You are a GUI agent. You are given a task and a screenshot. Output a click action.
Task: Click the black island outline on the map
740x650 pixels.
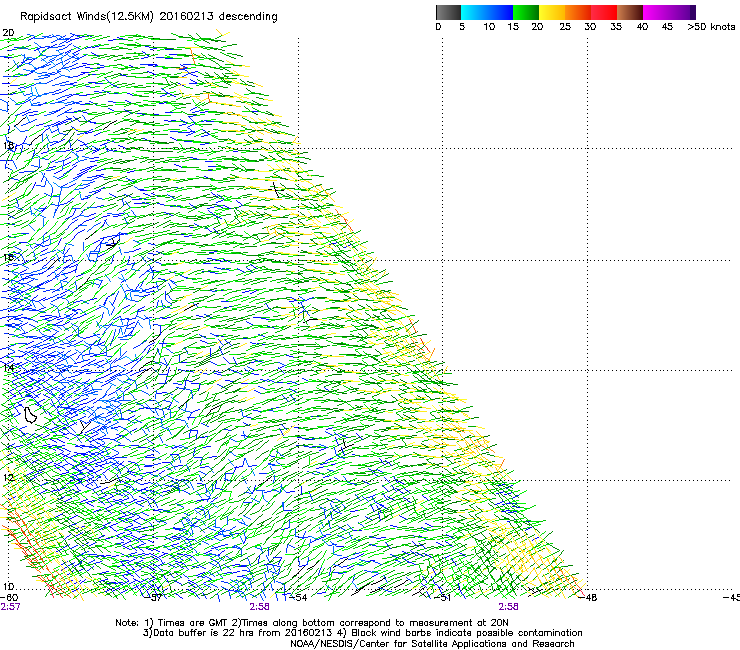pyautogui.click(x=30, y=415)
